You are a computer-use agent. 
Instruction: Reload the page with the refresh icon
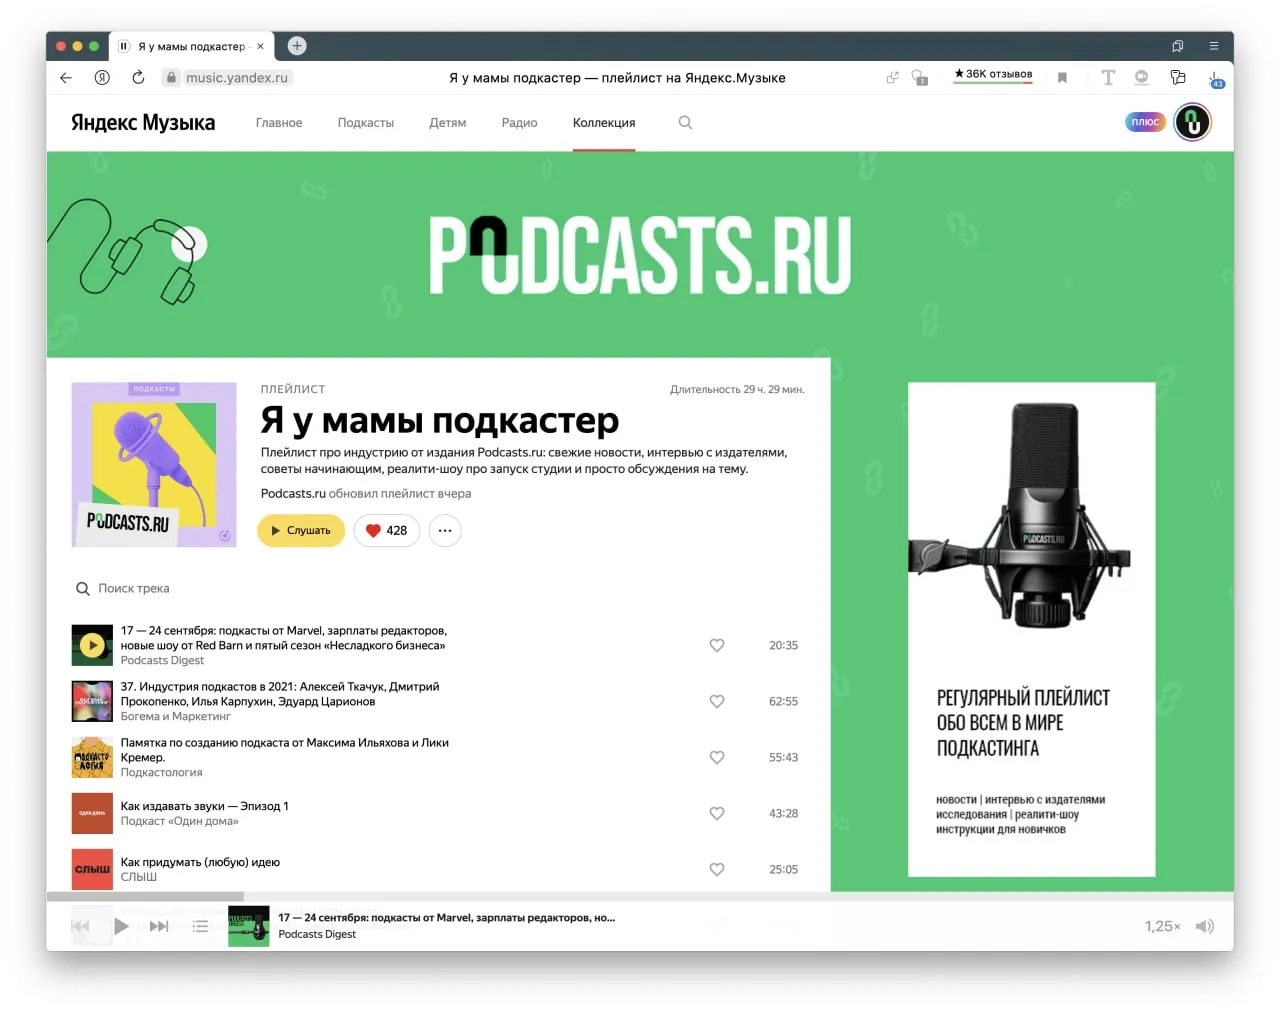pyautogui.click(x=138, y=77)
